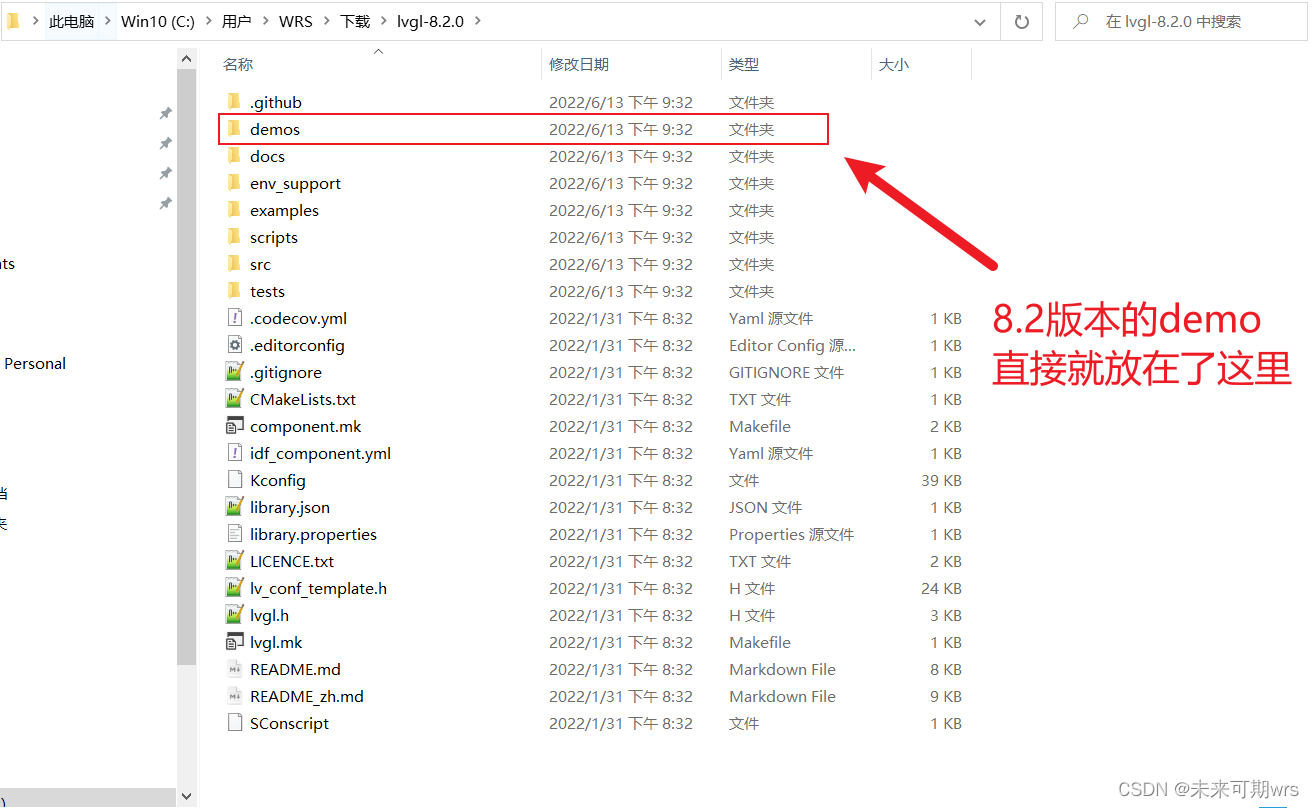Click the .codecov.yml file icon
This screenshot has width=1314, height=808.
(234, 318)
